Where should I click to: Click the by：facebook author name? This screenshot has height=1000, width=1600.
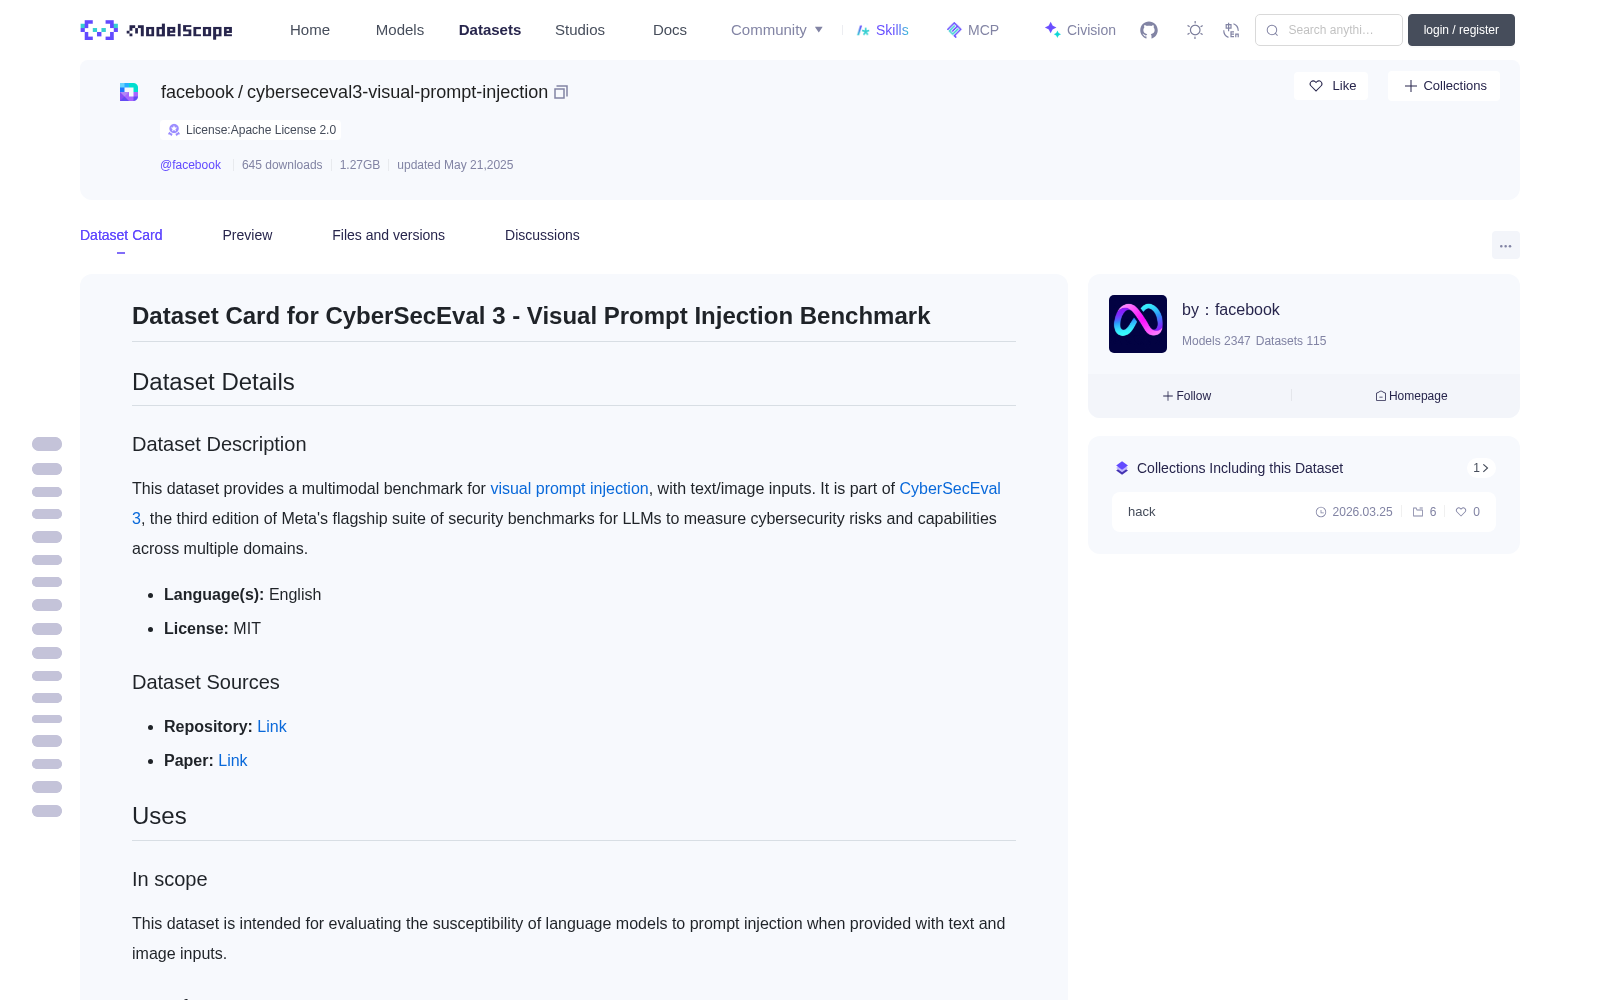[x=1231, y=310]
